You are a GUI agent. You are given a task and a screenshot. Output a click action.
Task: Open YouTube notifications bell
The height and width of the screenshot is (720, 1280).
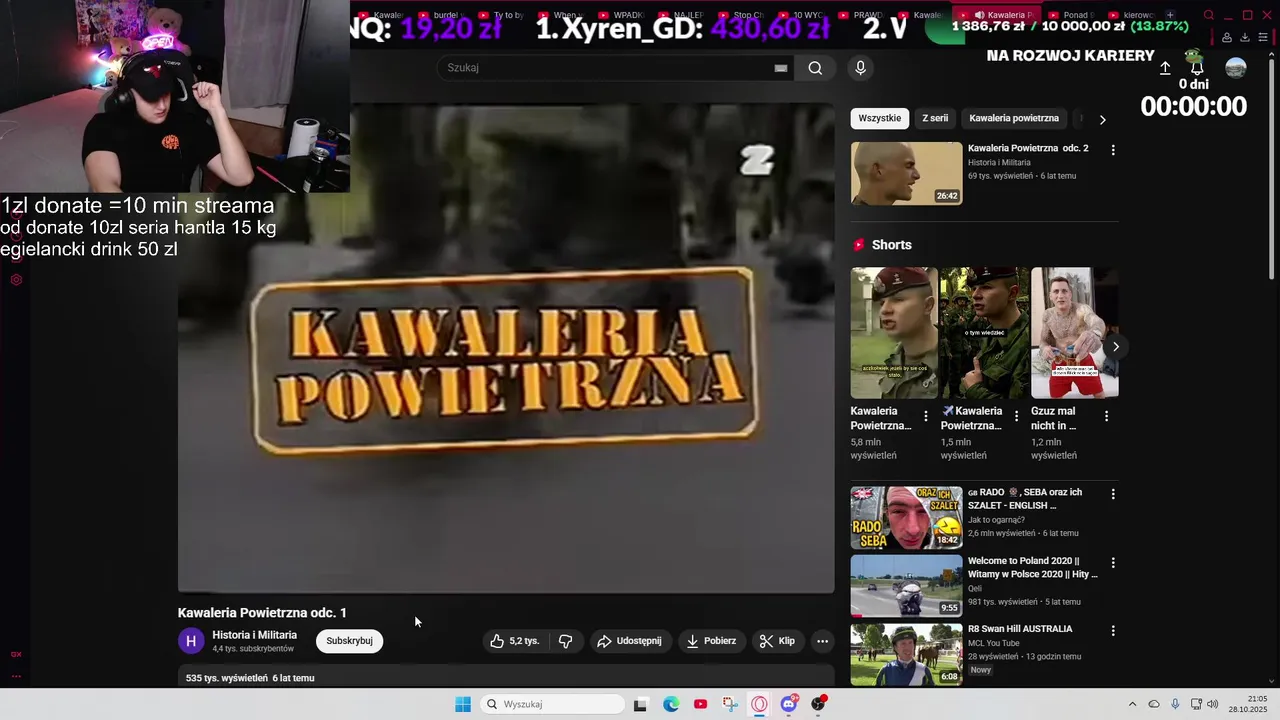click(1196, 67)
